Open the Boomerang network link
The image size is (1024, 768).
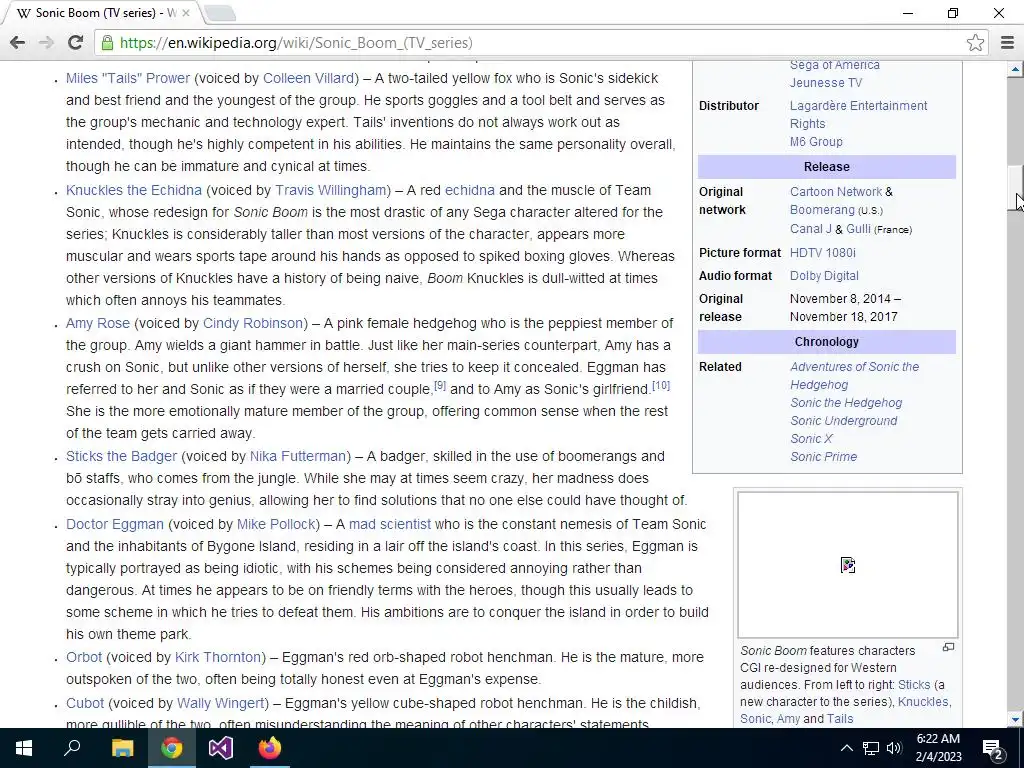pyautogui.click(x=822, y=210)
